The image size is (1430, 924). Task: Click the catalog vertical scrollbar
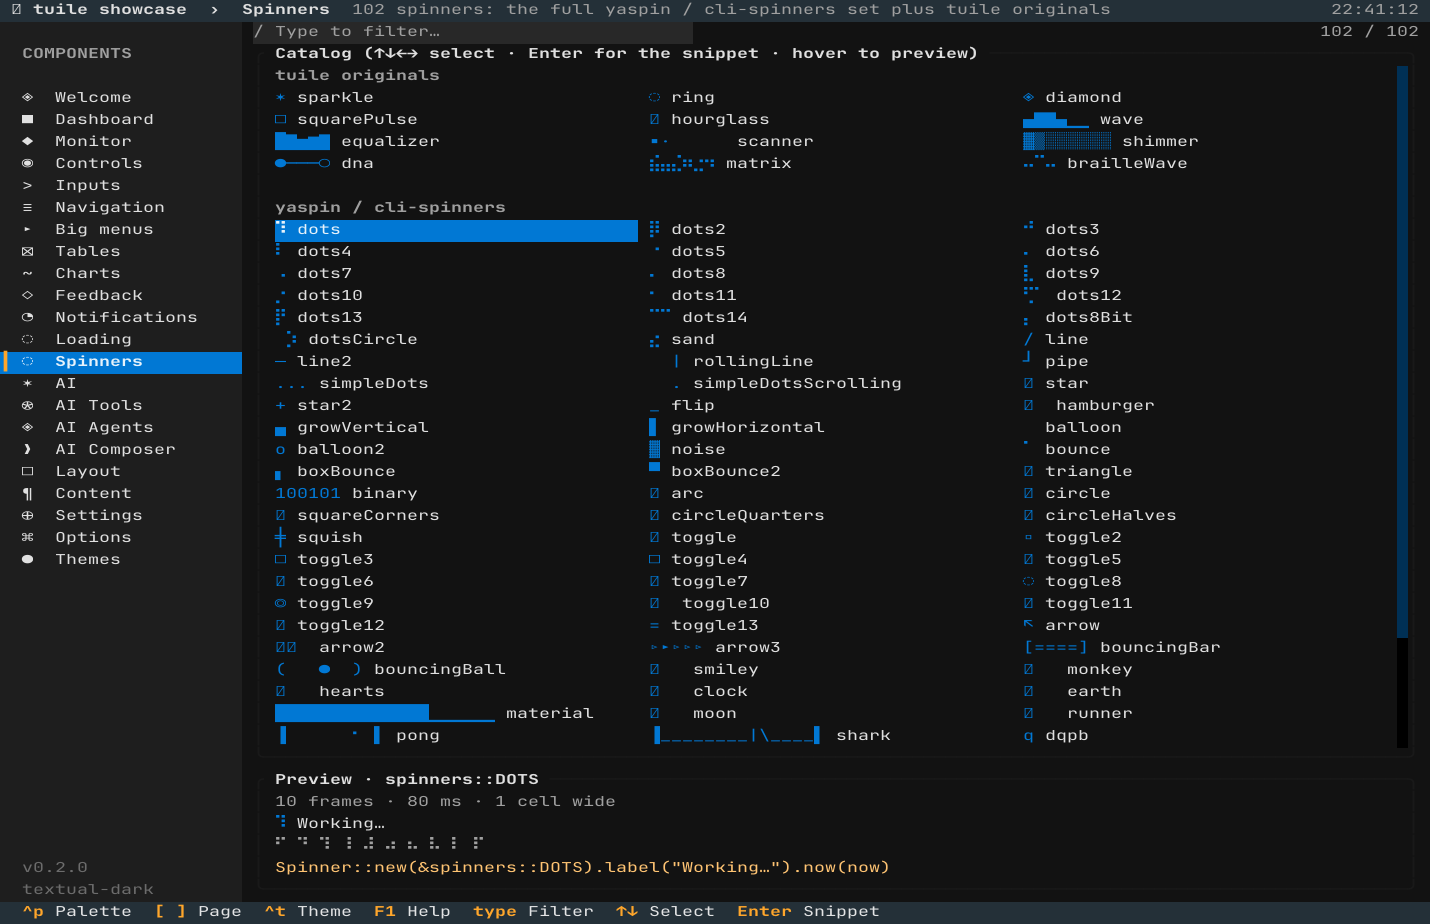tap(1402, 406)
